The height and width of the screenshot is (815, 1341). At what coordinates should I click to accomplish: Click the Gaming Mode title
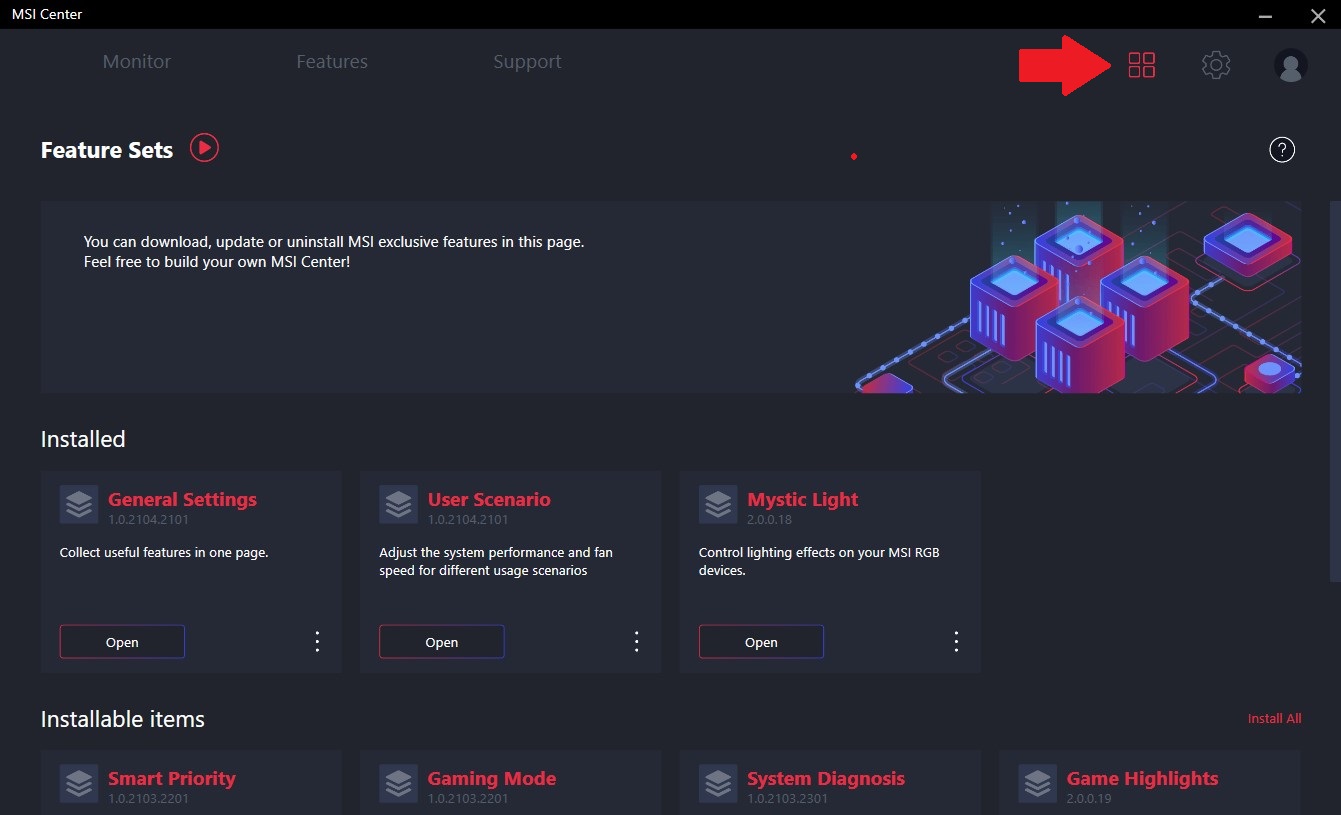point(492,779)
